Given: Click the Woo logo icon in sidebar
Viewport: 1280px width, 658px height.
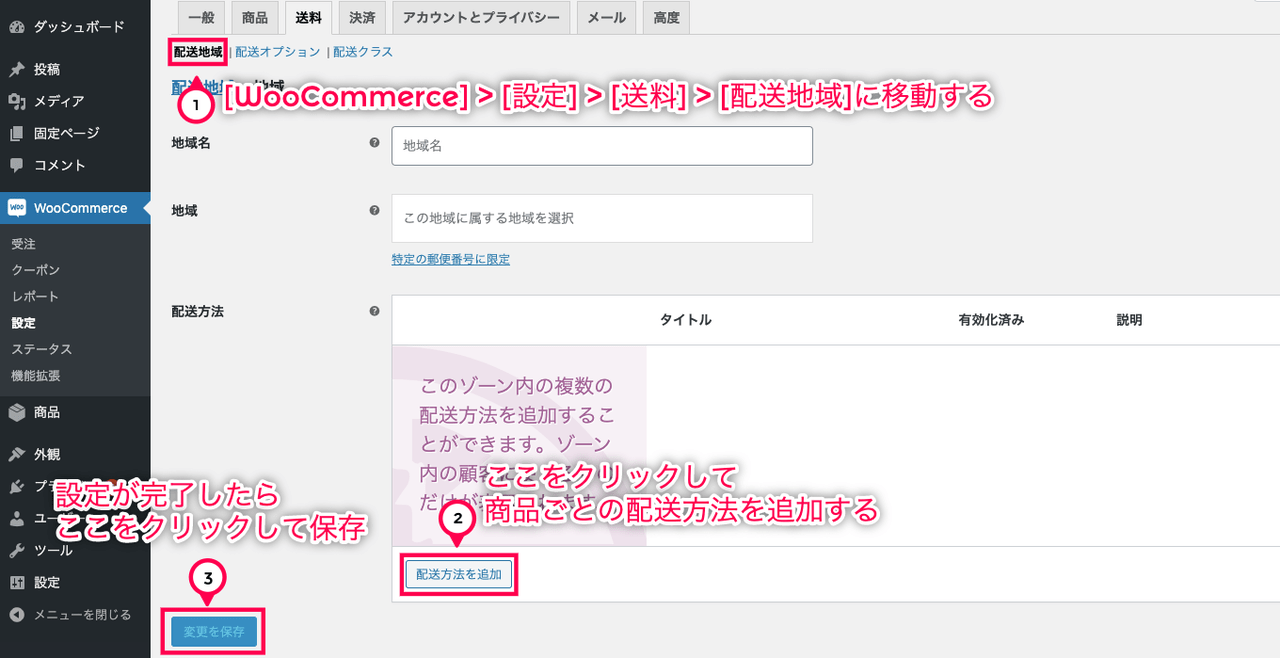Looking at the screenshot, I should coord(16,208).
